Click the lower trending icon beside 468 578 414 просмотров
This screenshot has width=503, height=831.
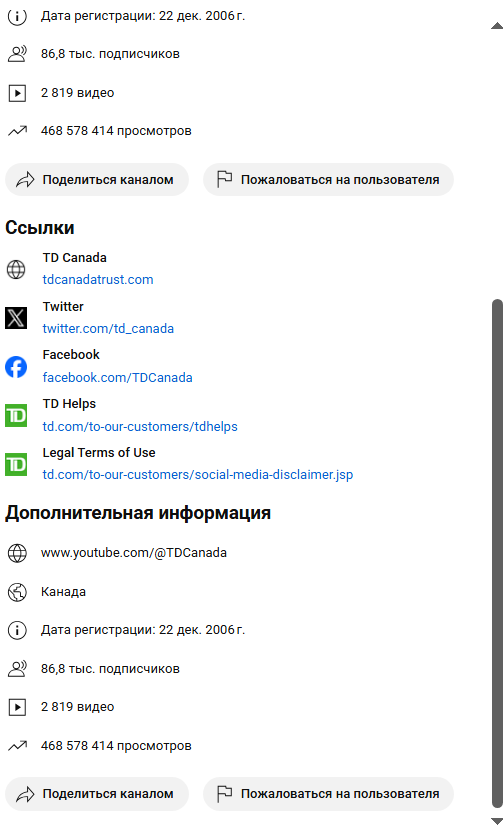point(17,746)
